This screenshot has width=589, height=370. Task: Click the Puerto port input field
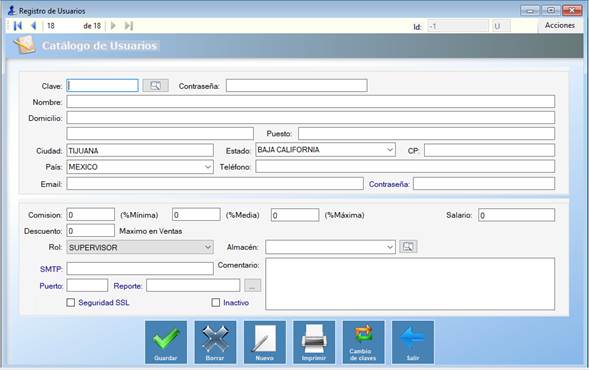coord(87,285)
